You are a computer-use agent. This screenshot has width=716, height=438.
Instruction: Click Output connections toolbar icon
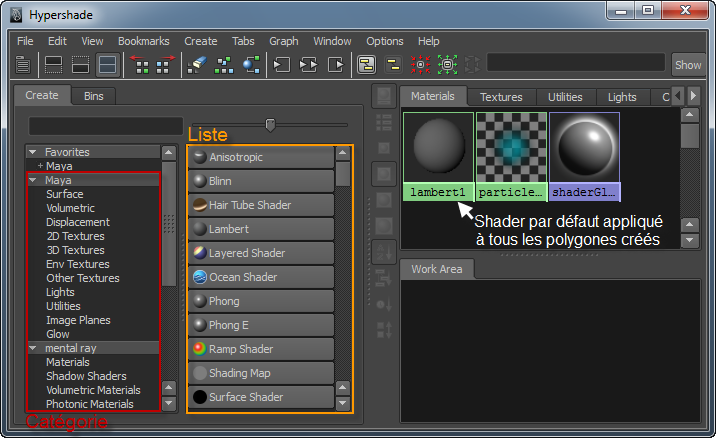[x=336, y=64]
